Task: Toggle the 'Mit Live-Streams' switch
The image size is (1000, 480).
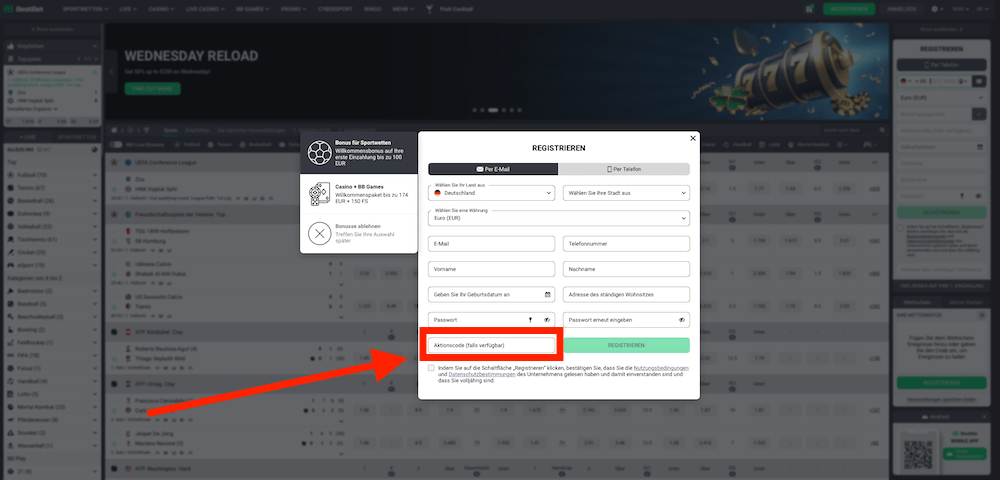Action: click(x=115, y=145)
